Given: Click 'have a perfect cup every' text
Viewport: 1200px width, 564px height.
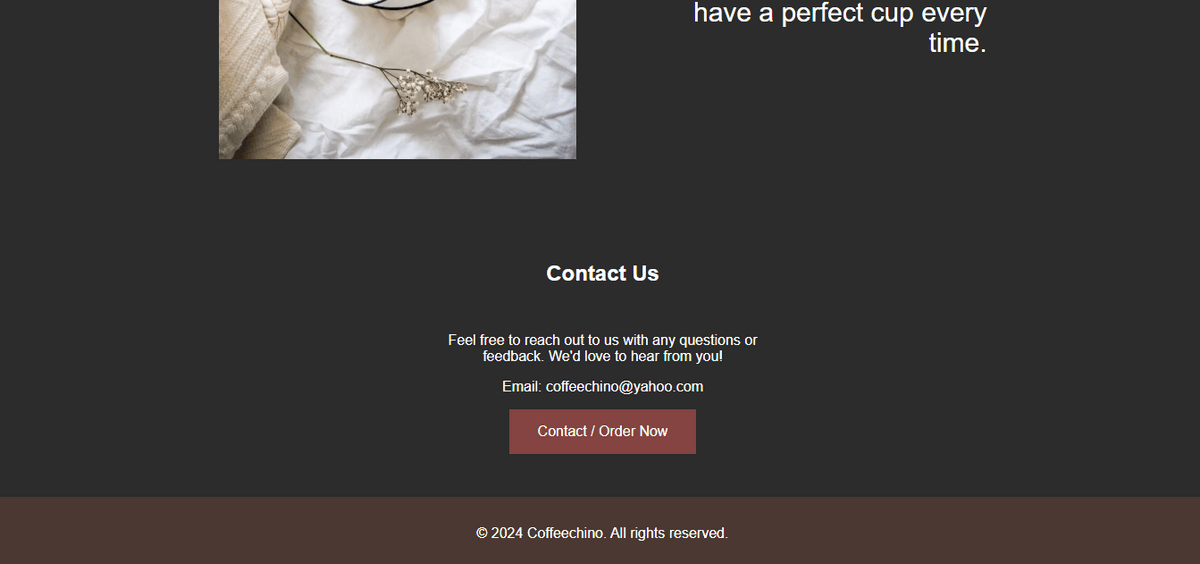Looking at the screenshot, I should pyautogui.click(x=840, y=13).
